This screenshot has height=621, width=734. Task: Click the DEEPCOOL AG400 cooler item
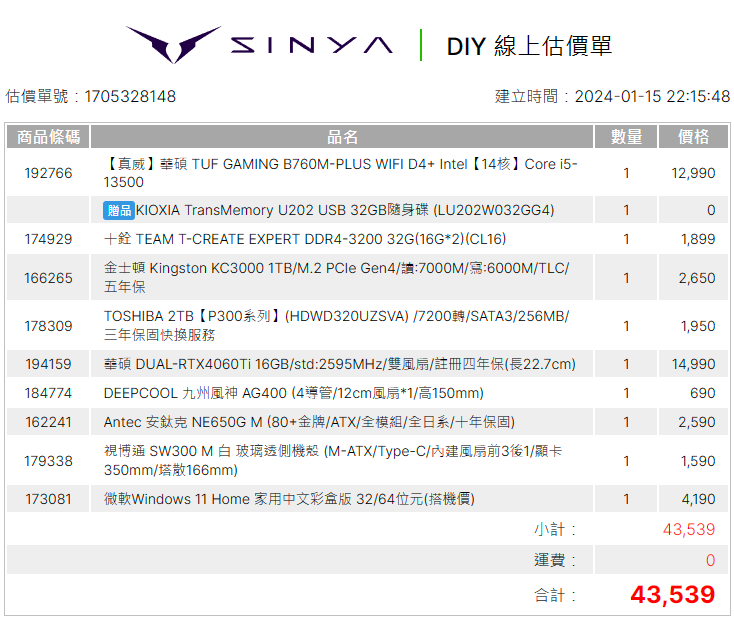click(294, 393)
